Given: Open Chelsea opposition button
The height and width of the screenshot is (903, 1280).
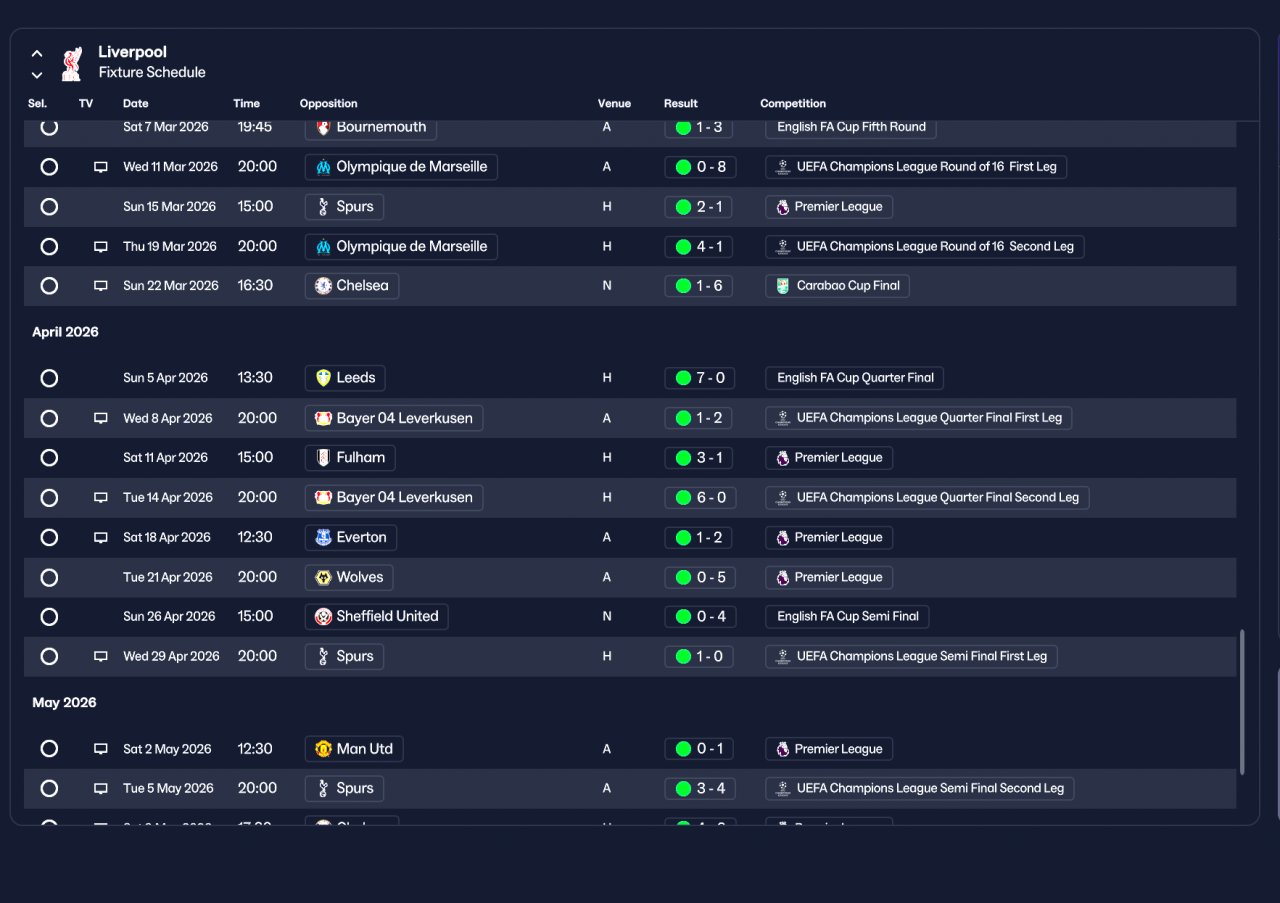Looking at the screenshot, I should pos(352,286).
